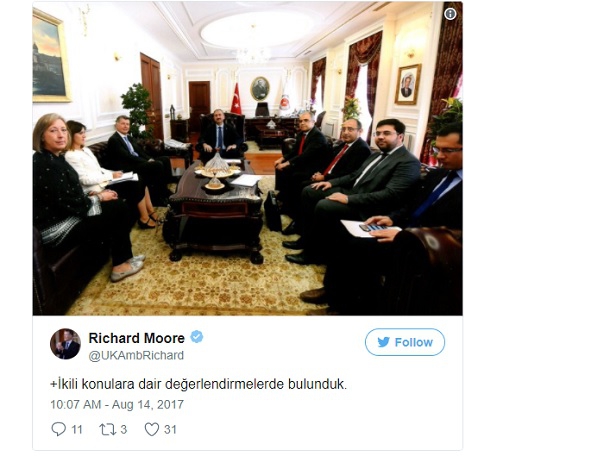Viewport: 610px width, 456px height.
Task: Click the Turkish flag in the photo
Action: coord(236,99)
